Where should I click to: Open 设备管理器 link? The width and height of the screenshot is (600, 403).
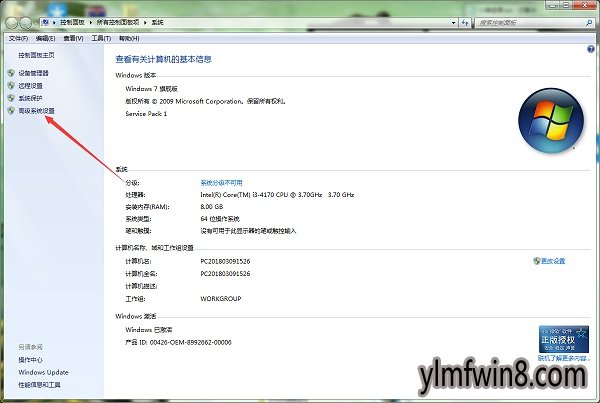34,73
